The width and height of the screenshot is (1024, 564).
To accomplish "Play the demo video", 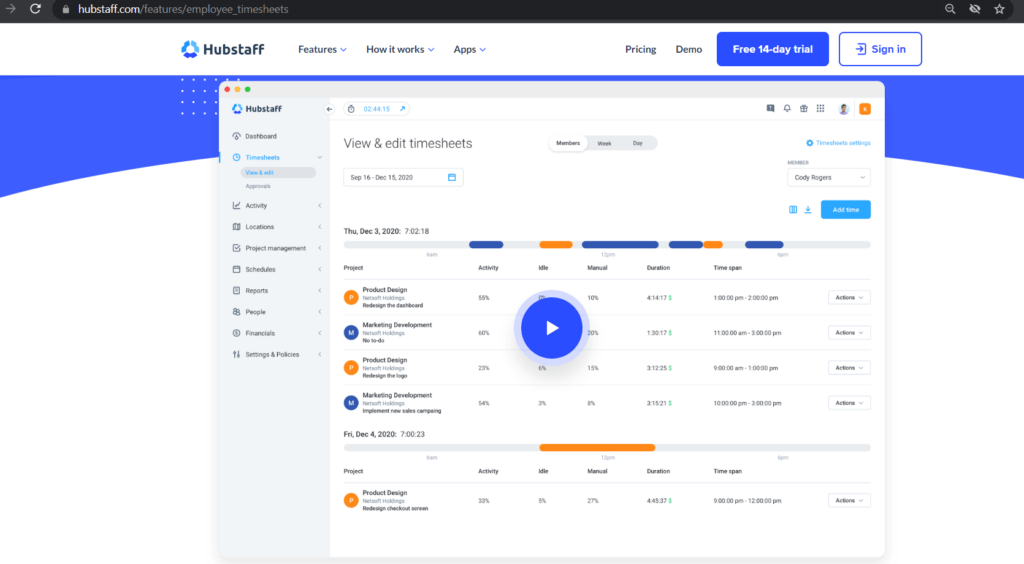I will tap(552, 328).
